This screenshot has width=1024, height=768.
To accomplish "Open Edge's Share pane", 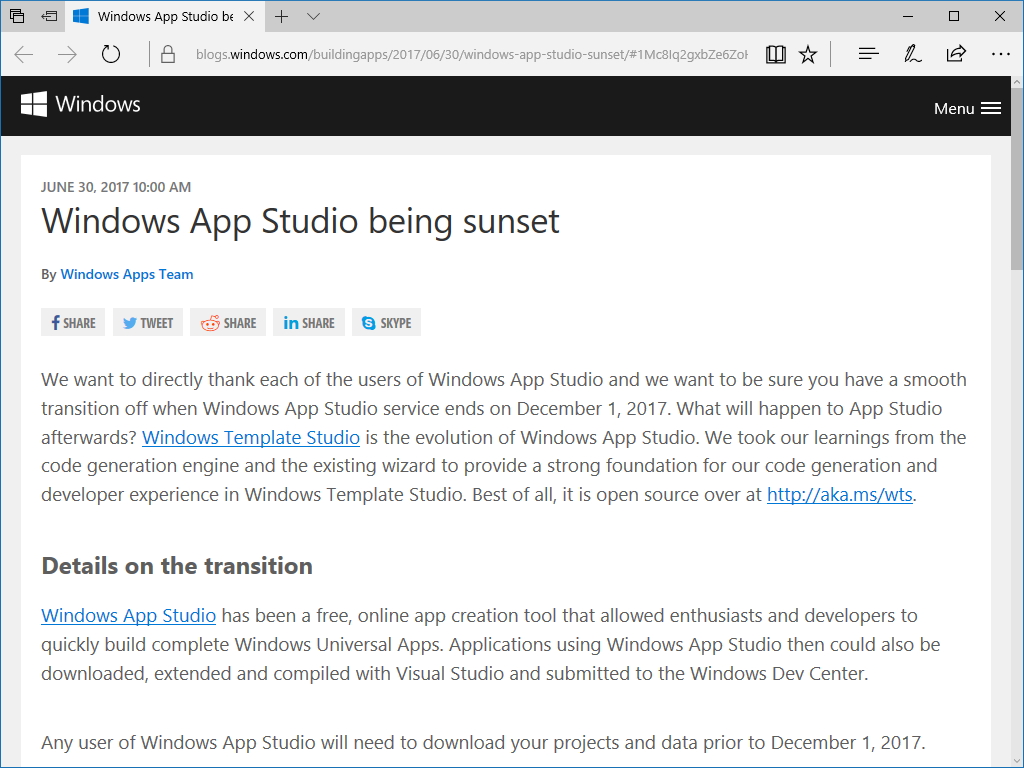I will (956, 54).
